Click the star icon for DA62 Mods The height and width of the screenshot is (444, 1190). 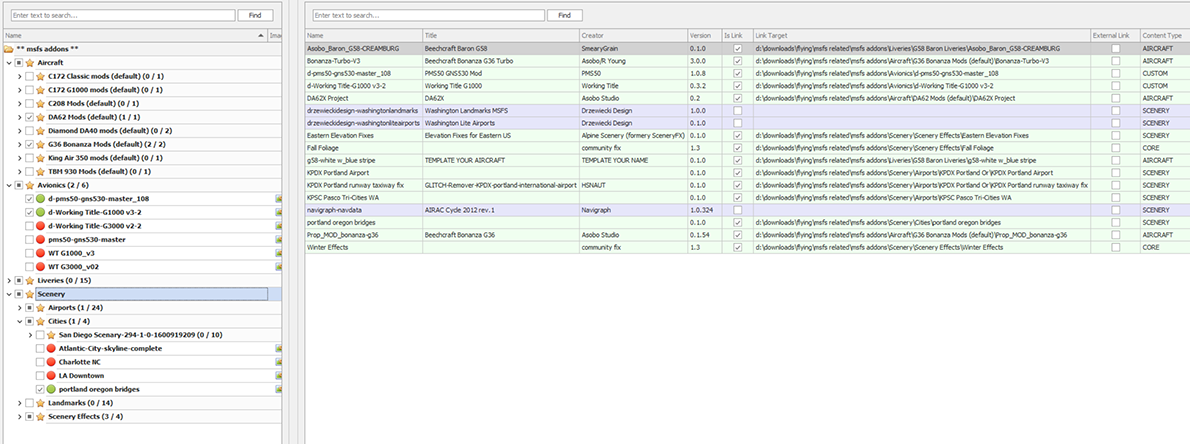pyautogui.click(x=40, y=117)
